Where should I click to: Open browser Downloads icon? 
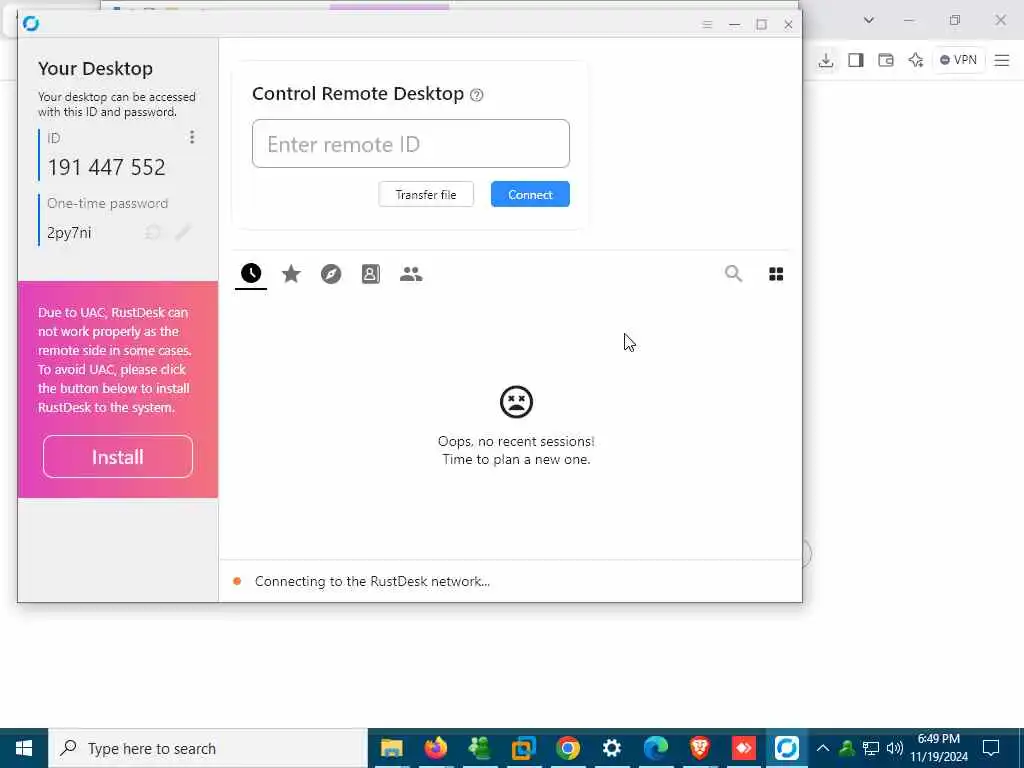click(x=825, y=60)
